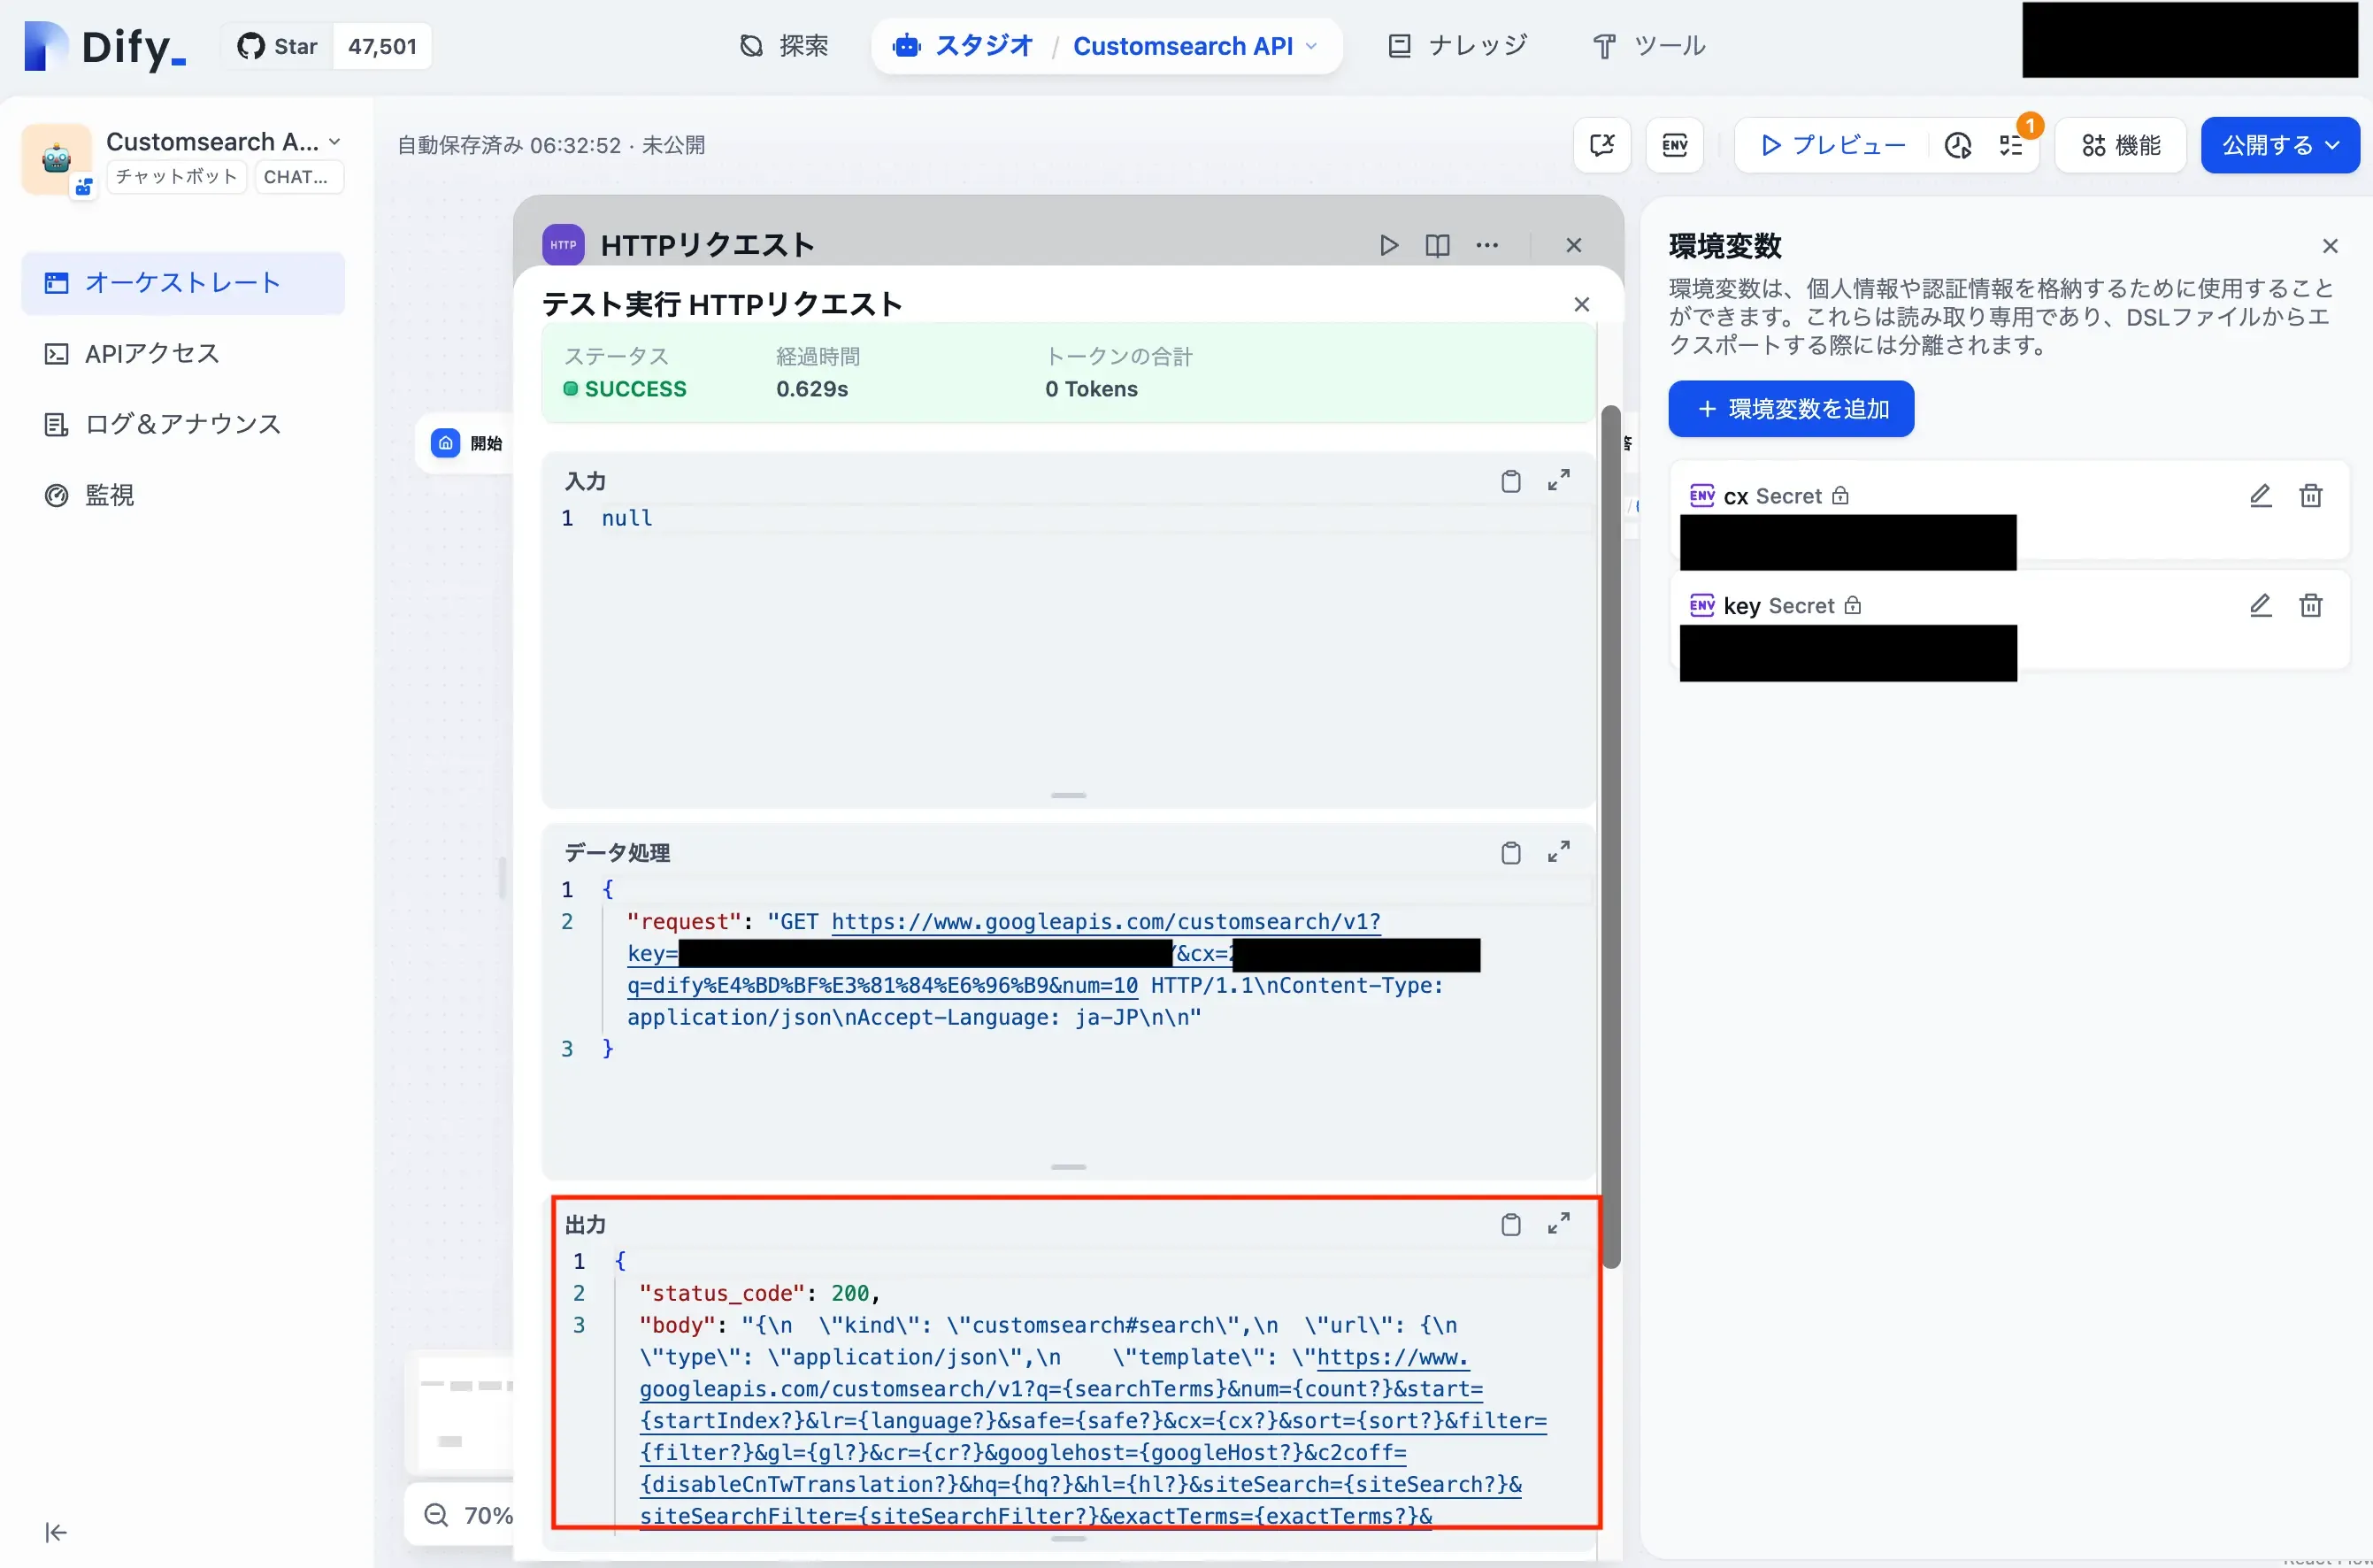Collapse the left sidebar
Image resolution: width=2373 pixels, height=1568 pixels.
pos(56,1532)
